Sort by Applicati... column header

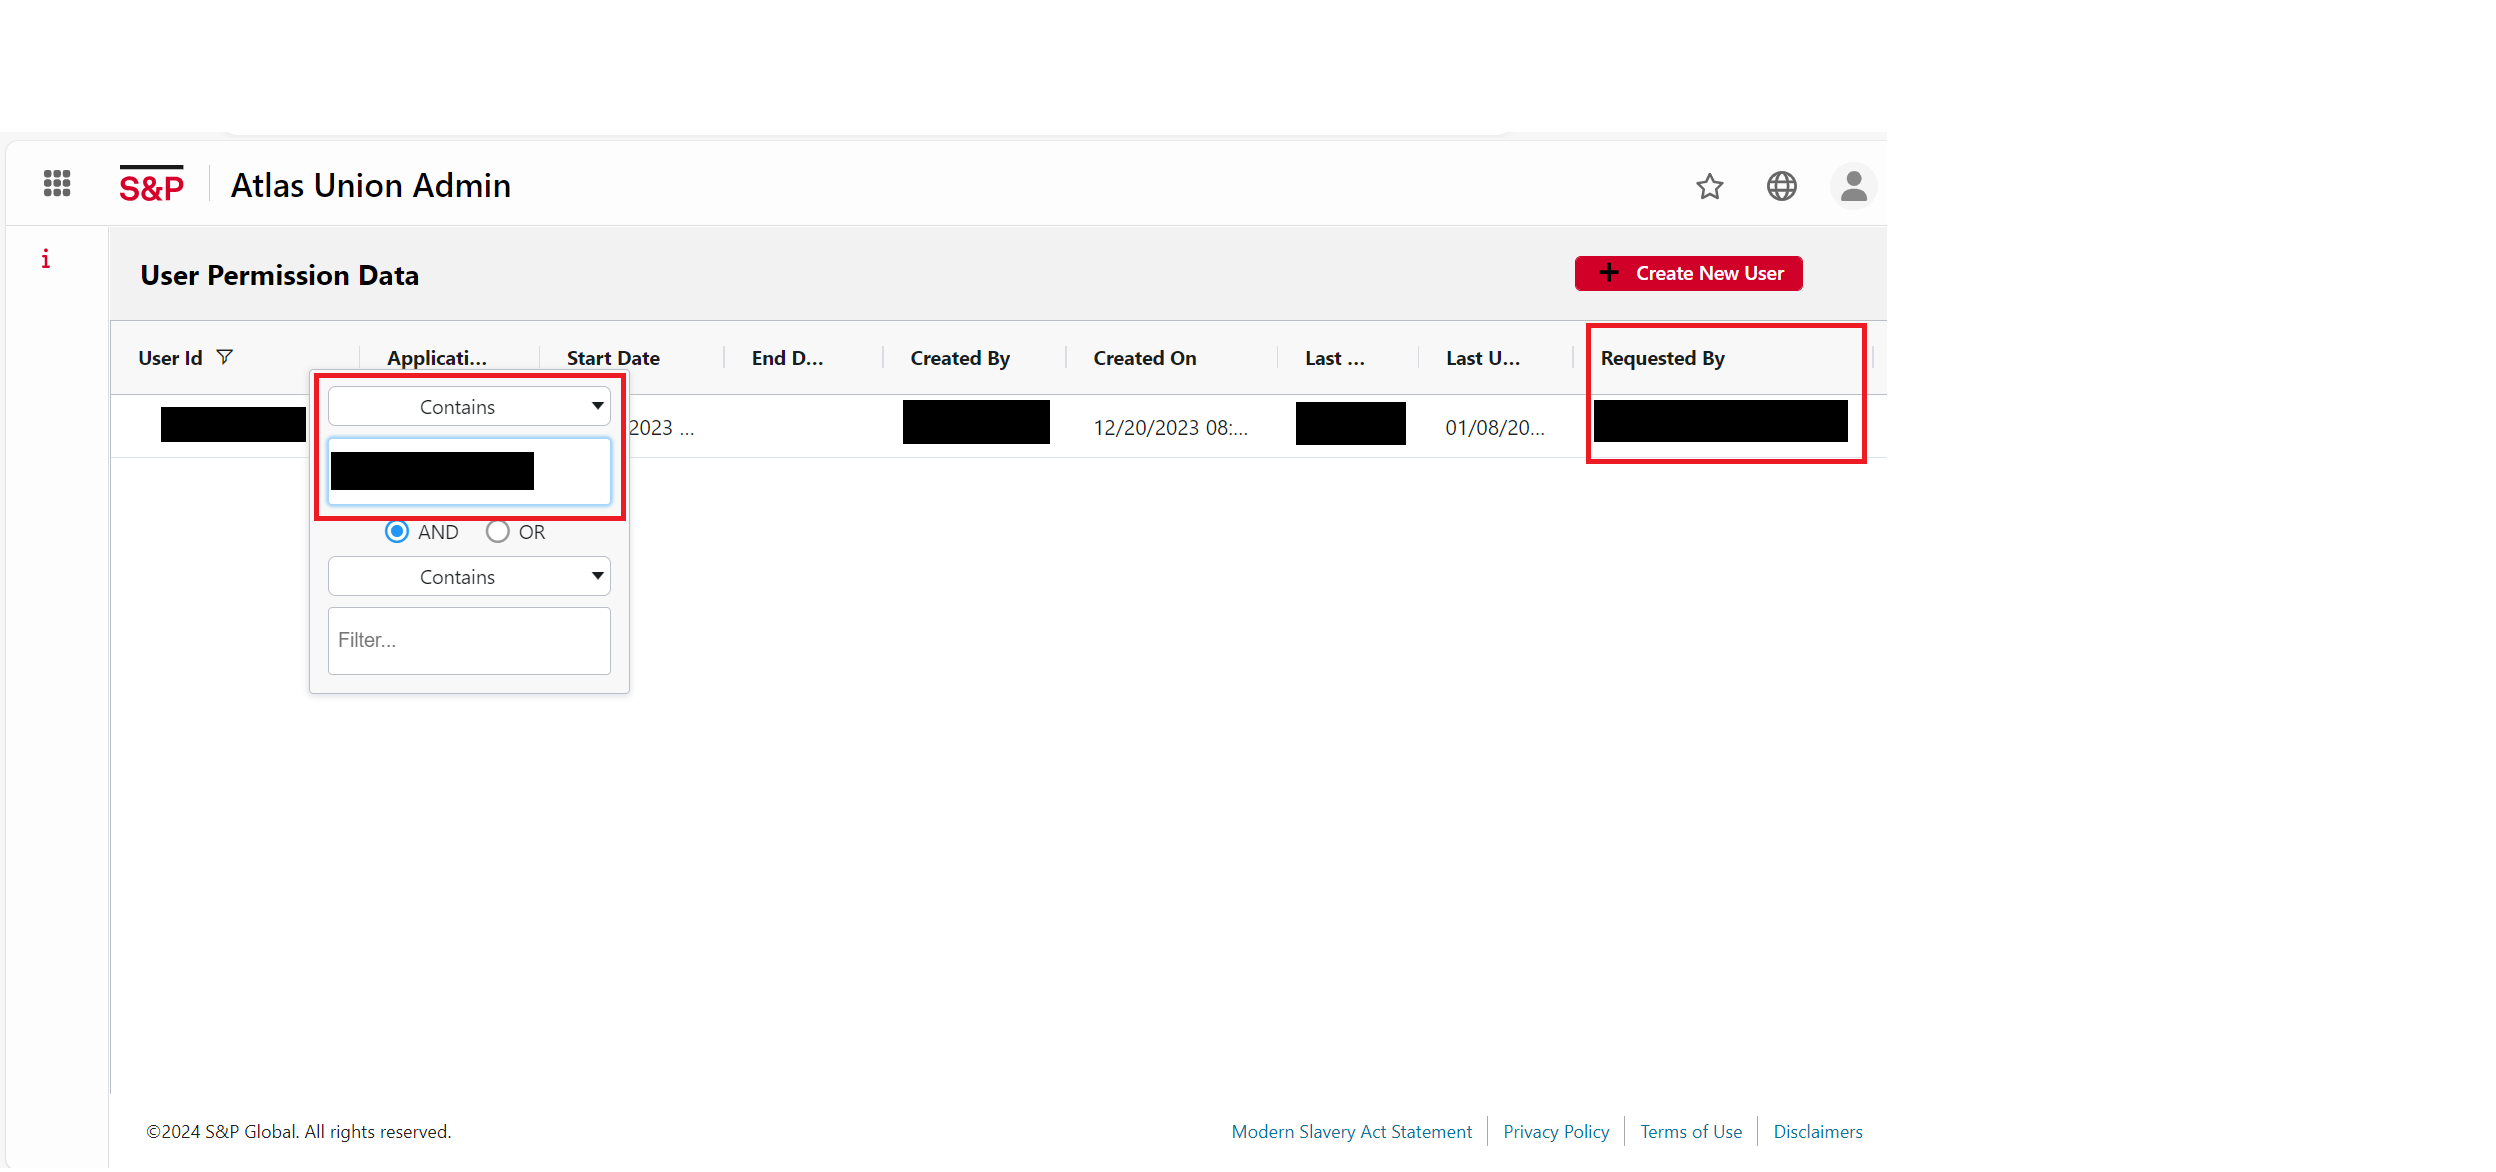[437, 358]
